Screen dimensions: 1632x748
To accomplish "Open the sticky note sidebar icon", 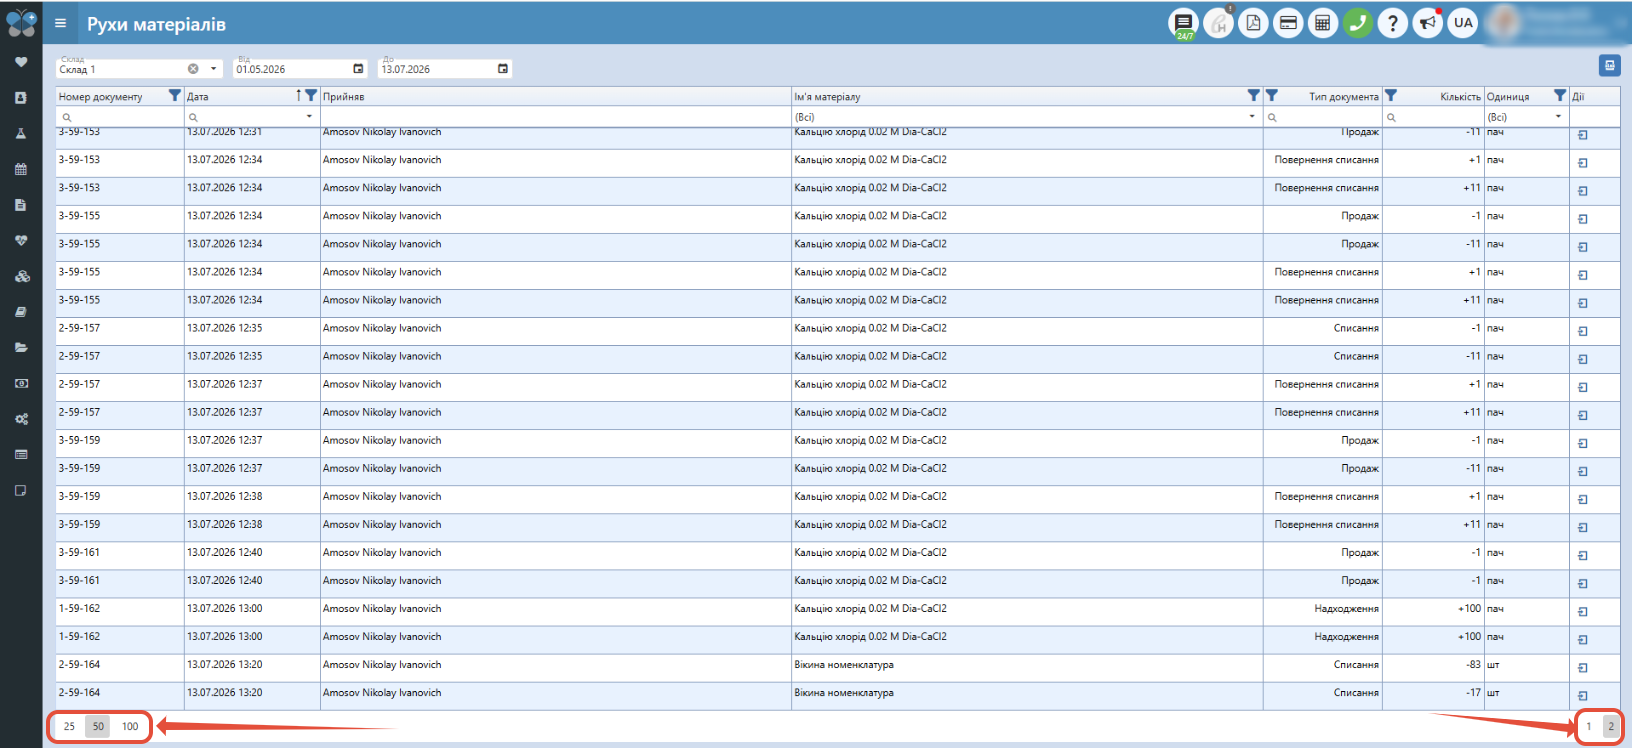I will [x=21, y=490].
